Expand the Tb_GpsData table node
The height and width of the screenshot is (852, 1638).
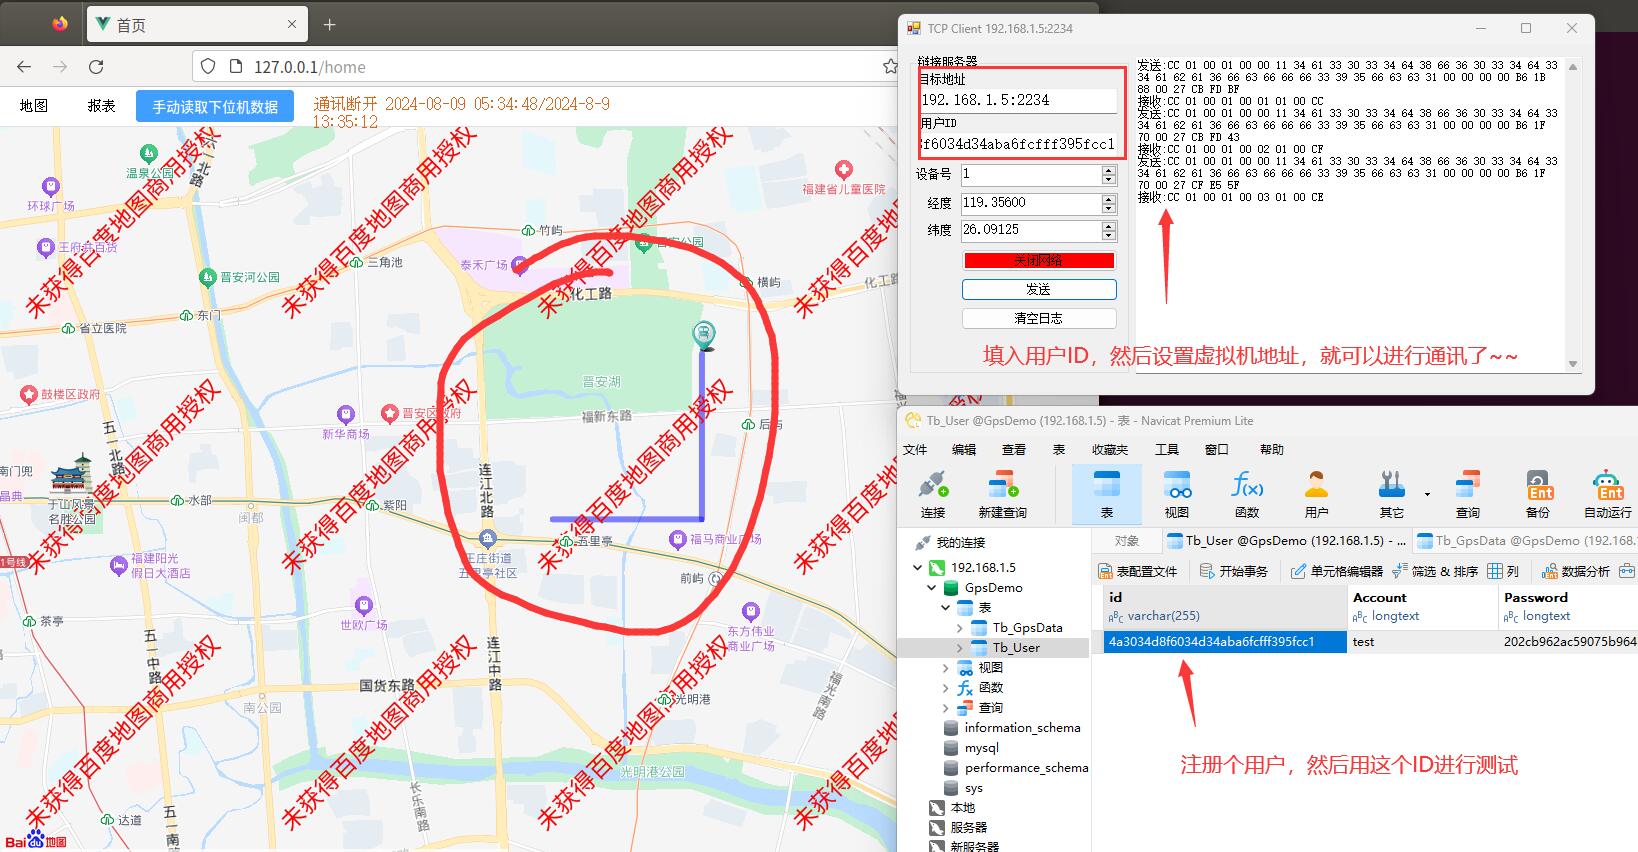[x=960, y=628]
